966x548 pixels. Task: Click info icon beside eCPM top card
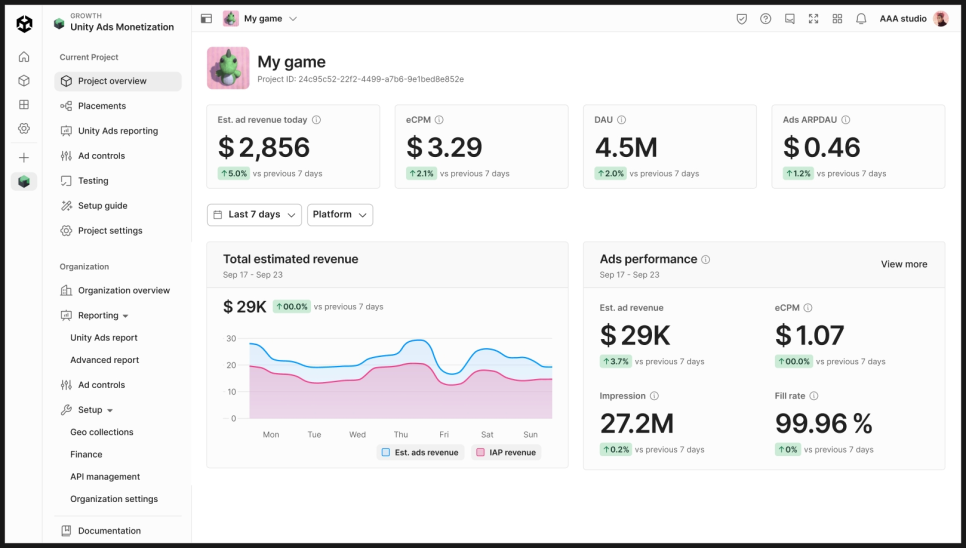pyautogui.click(x=439, y=120)
